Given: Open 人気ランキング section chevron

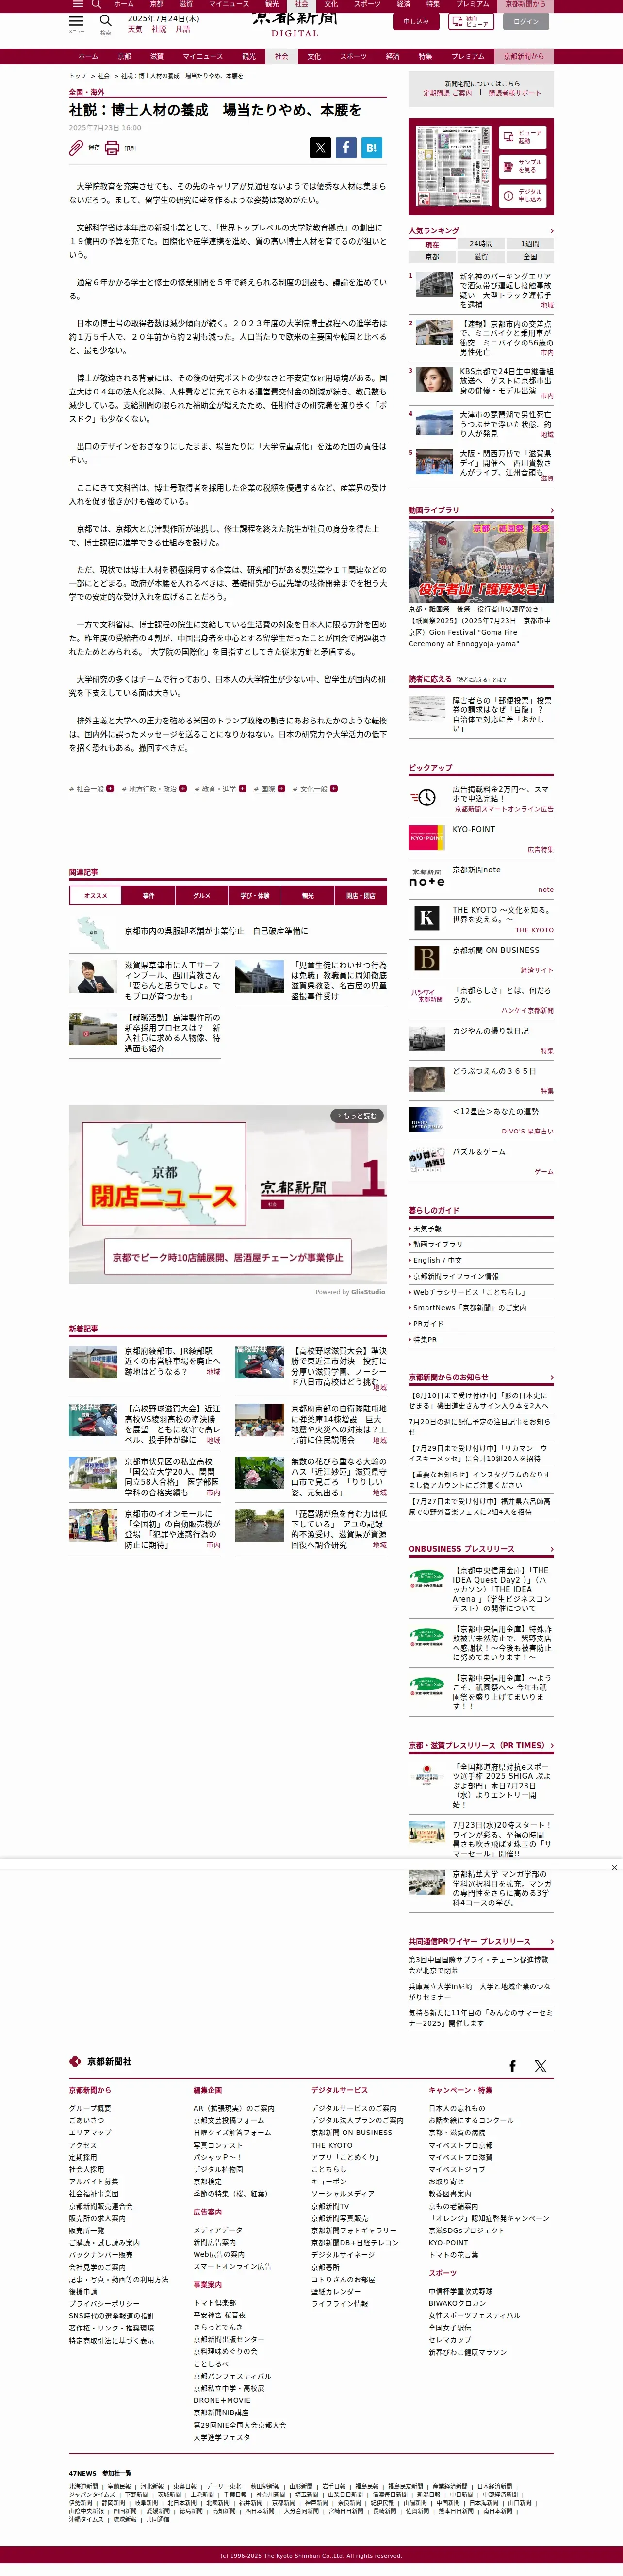Looking at the screenshot, I should tap(551, 231).
